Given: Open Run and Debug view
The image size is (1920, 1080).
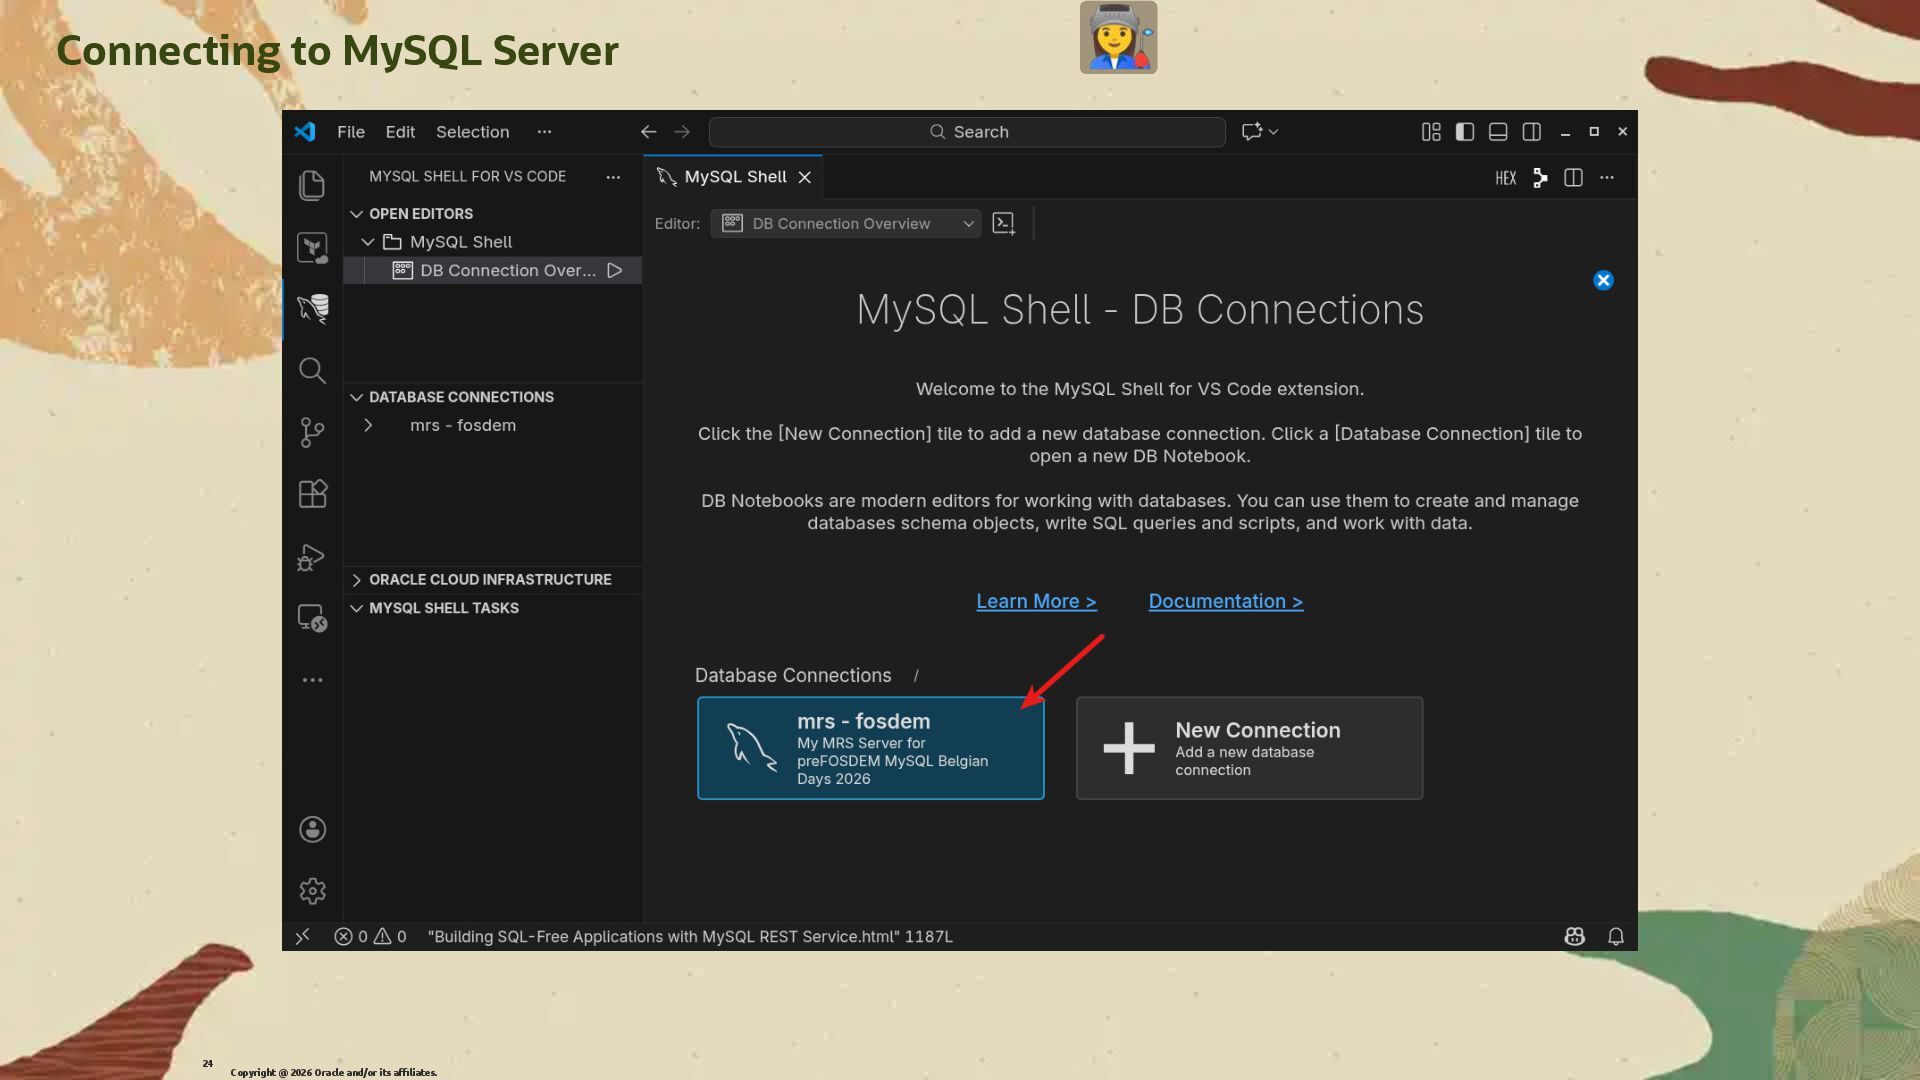Looking at the screenshot, I should coord(312,556).
